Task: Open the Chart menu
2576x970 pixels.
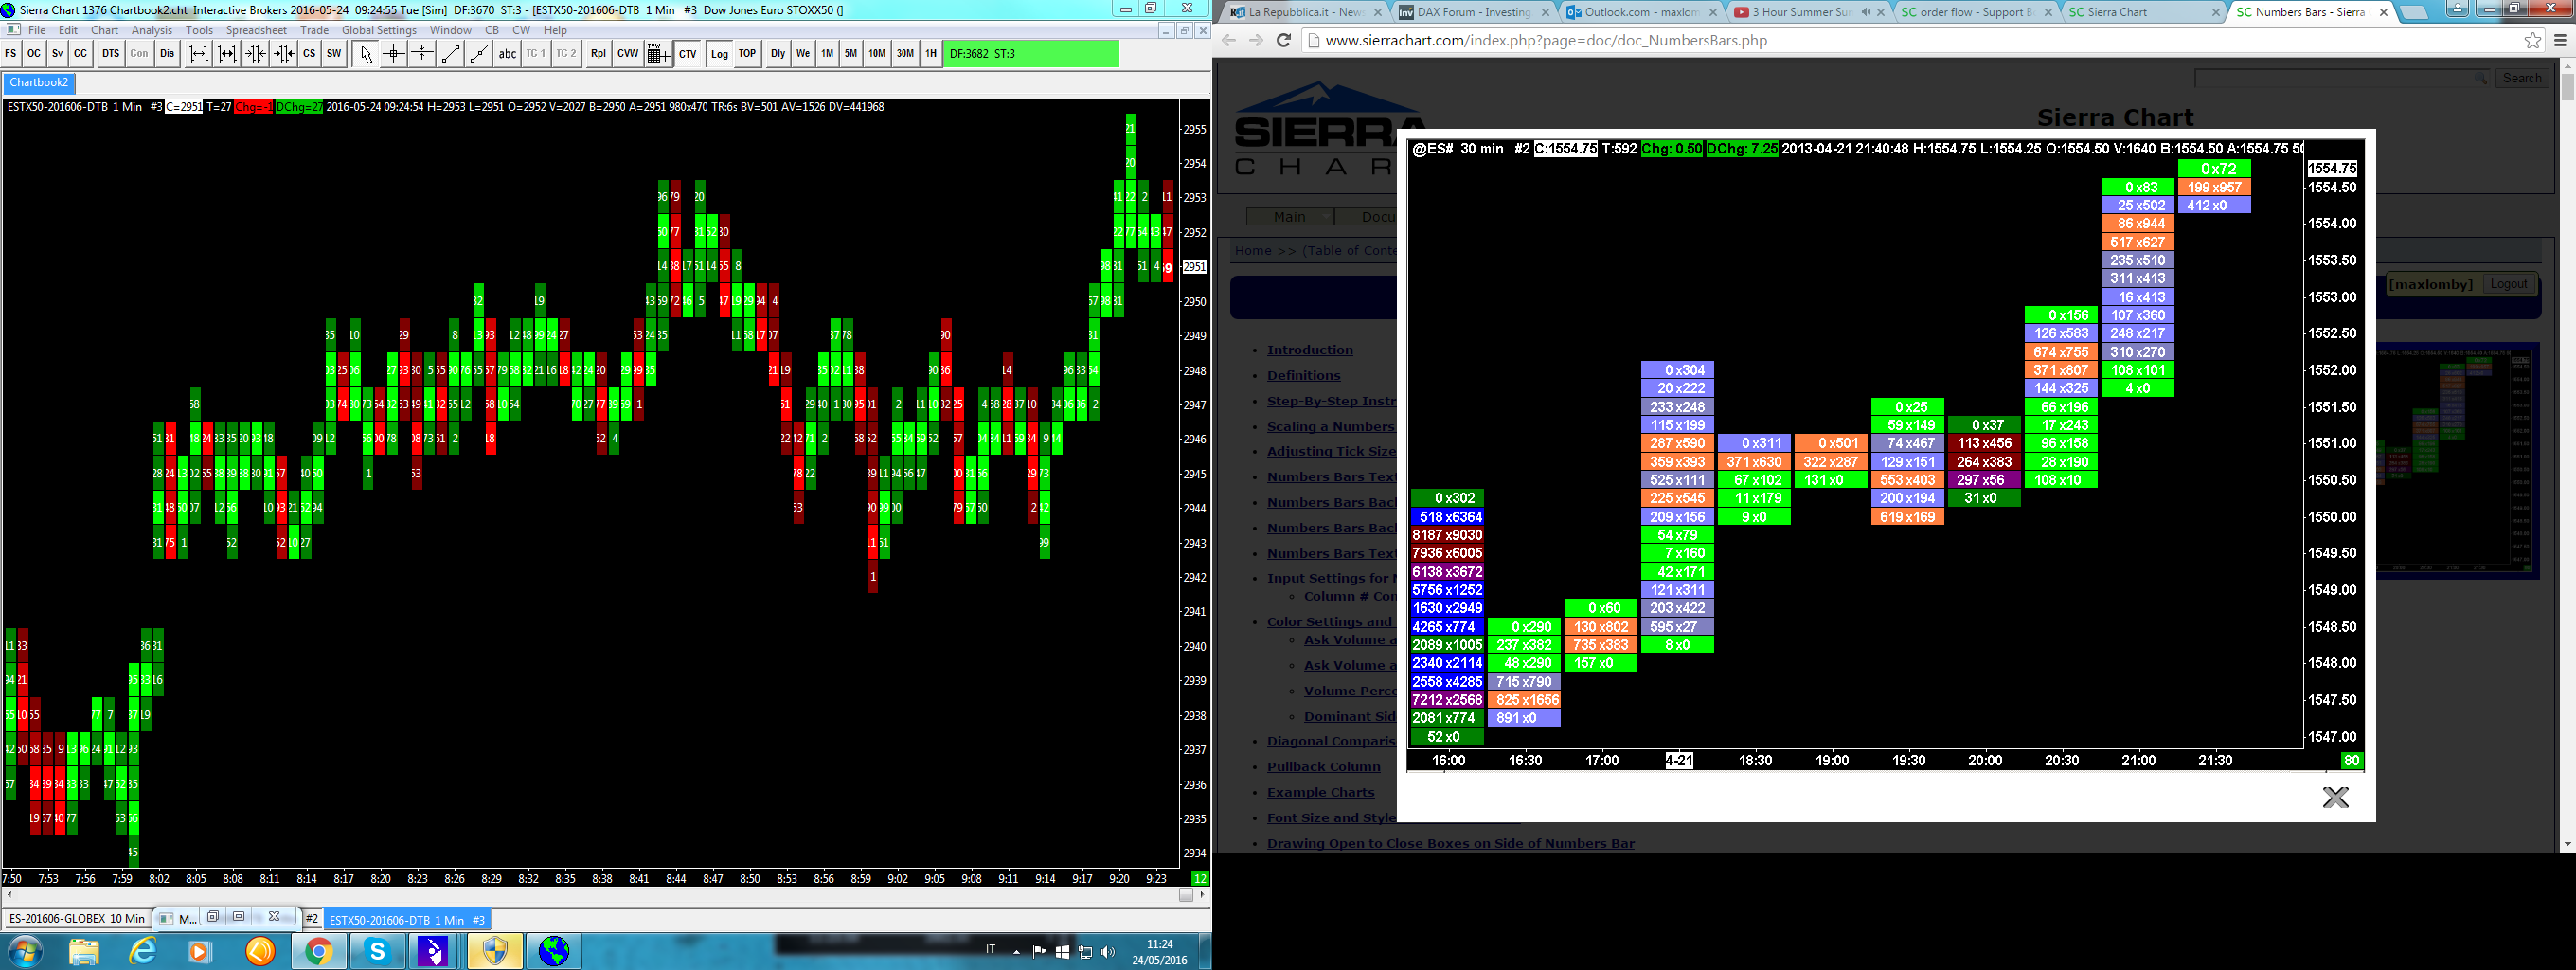Action: [105, 30]
